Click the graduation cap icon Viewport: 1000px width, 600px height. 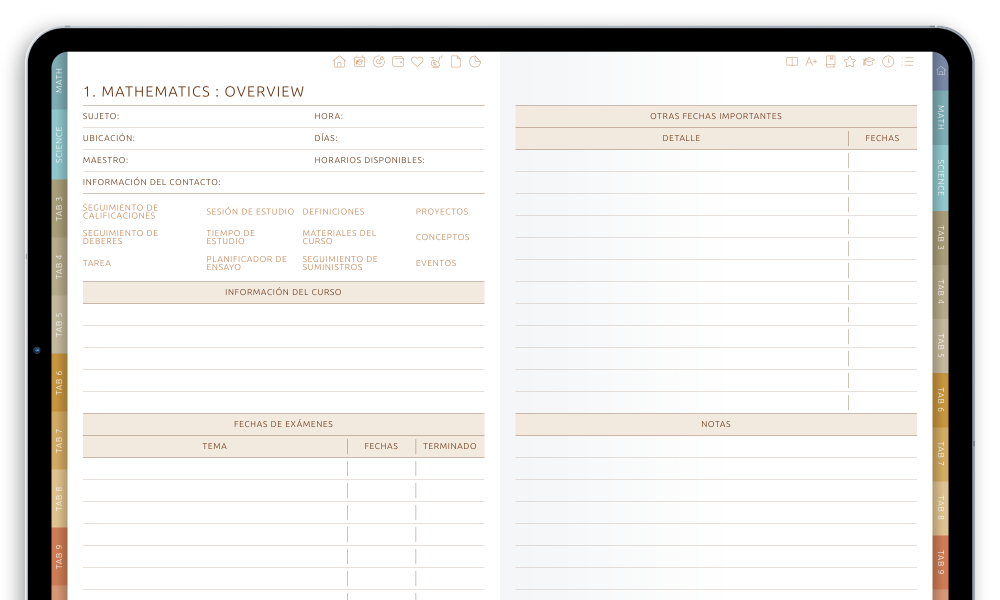coord(869,62)
